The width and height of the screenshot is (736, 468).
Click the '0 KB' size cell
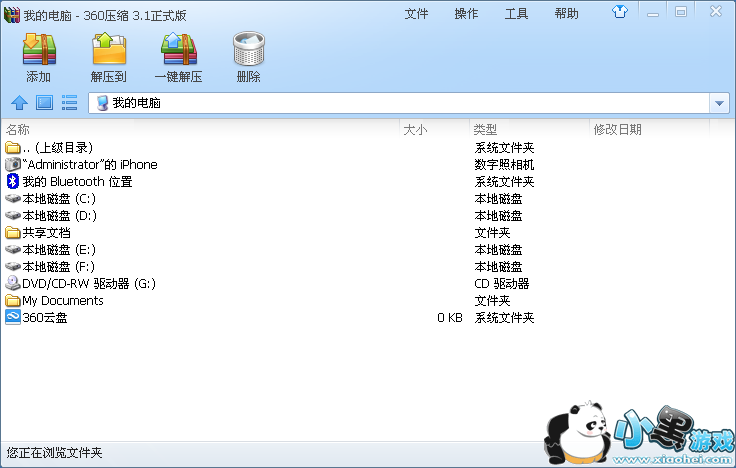click(450, 318)
